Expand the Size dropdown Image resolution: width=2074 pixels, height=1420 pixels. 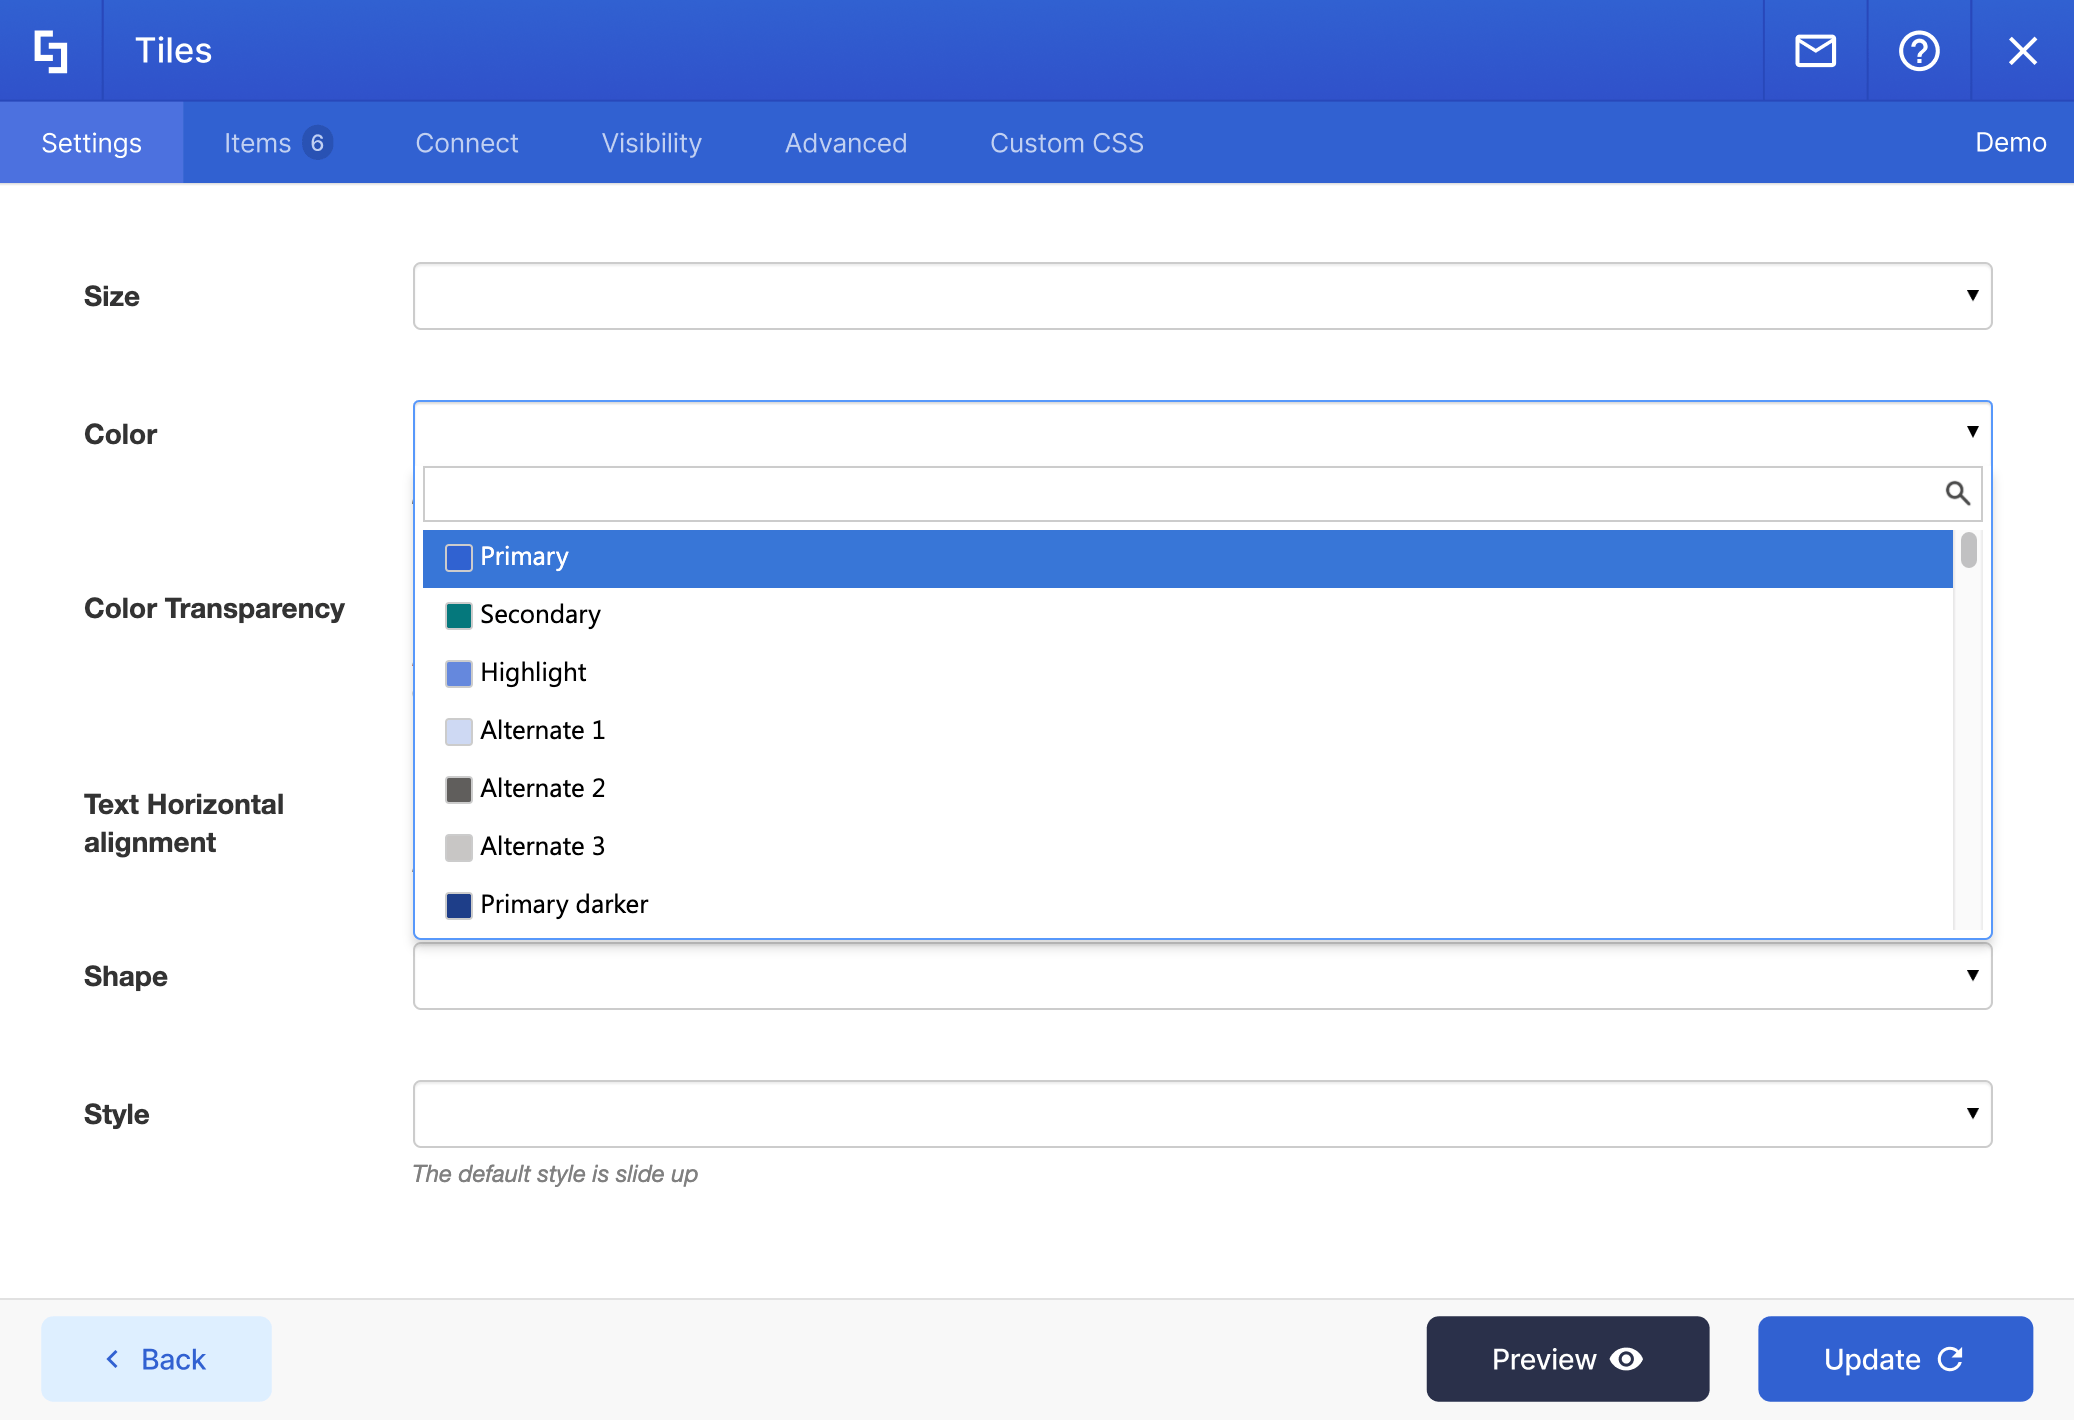tap(1202, 296)
